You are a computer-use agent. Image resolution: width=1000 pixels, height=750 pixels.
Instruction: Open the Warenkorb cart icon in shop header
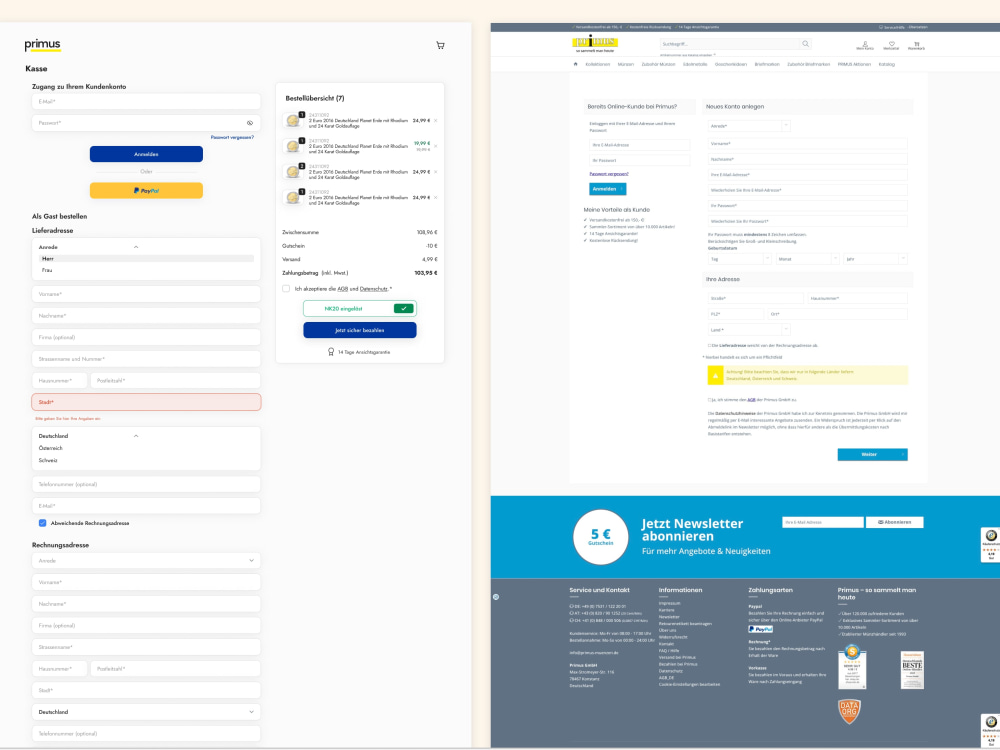pyautogui.click(x=916, y=45)
